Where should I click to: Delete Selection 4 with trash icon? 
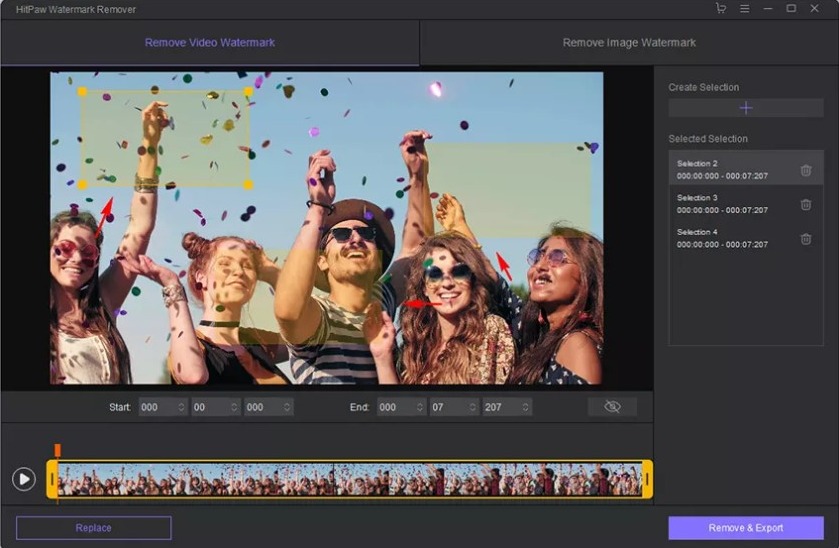coord(806,239)
